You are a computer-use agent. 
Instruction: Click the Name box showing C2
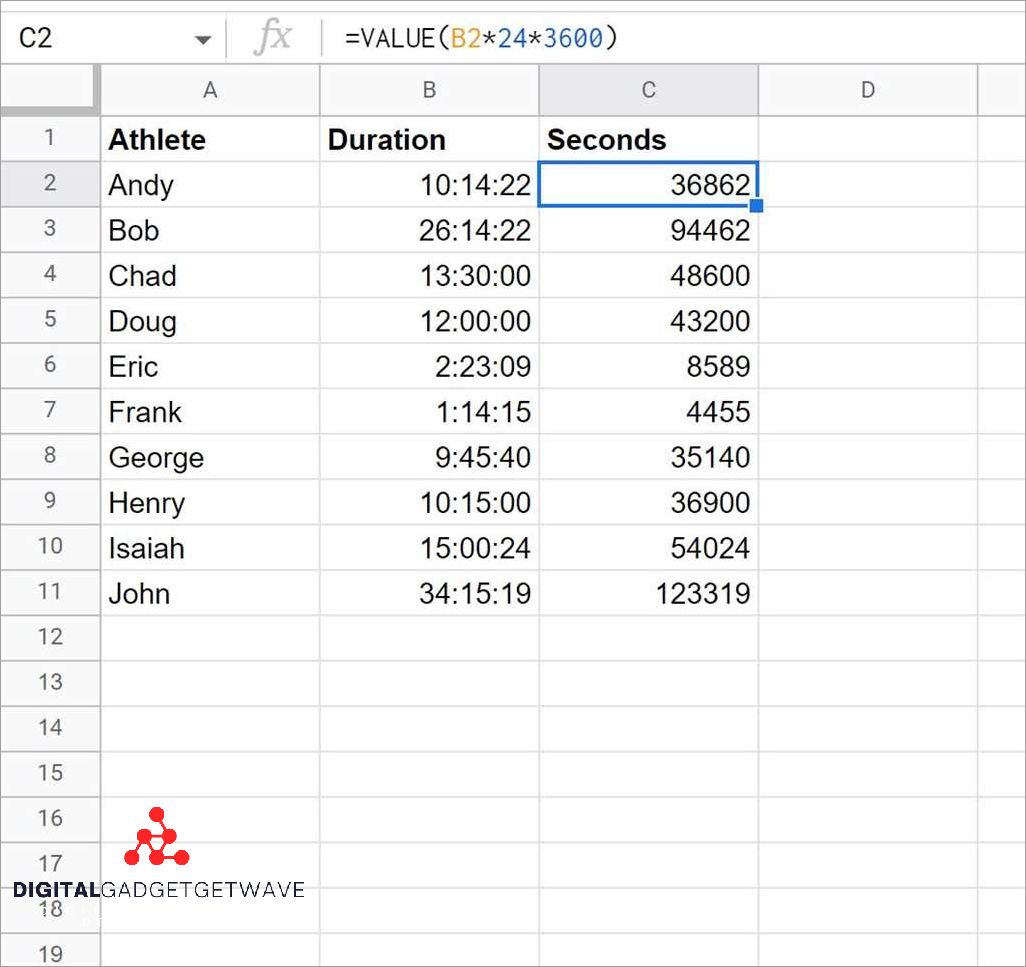coord(90,37)
